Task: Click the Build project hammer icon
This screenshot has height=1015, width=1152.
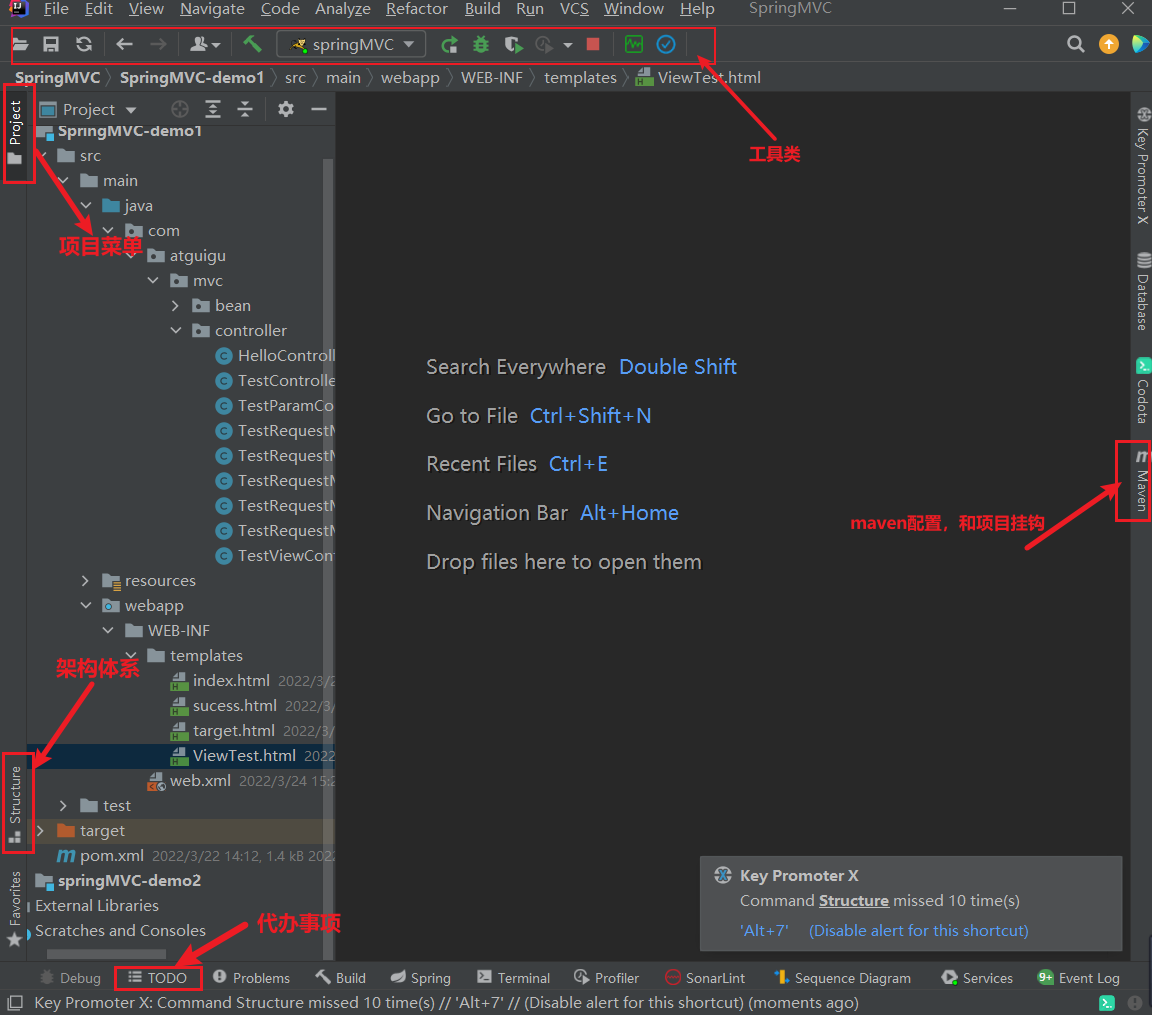Action: 252,44
